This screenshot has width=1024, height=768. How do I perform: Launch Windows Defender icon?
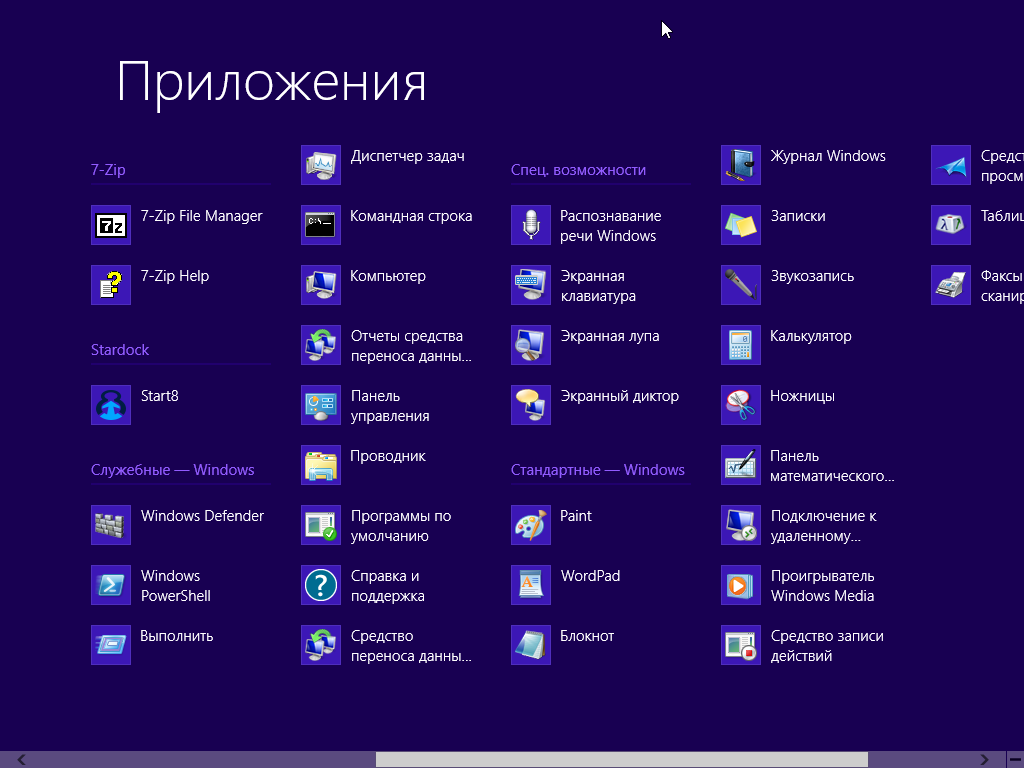coord(111,526)
